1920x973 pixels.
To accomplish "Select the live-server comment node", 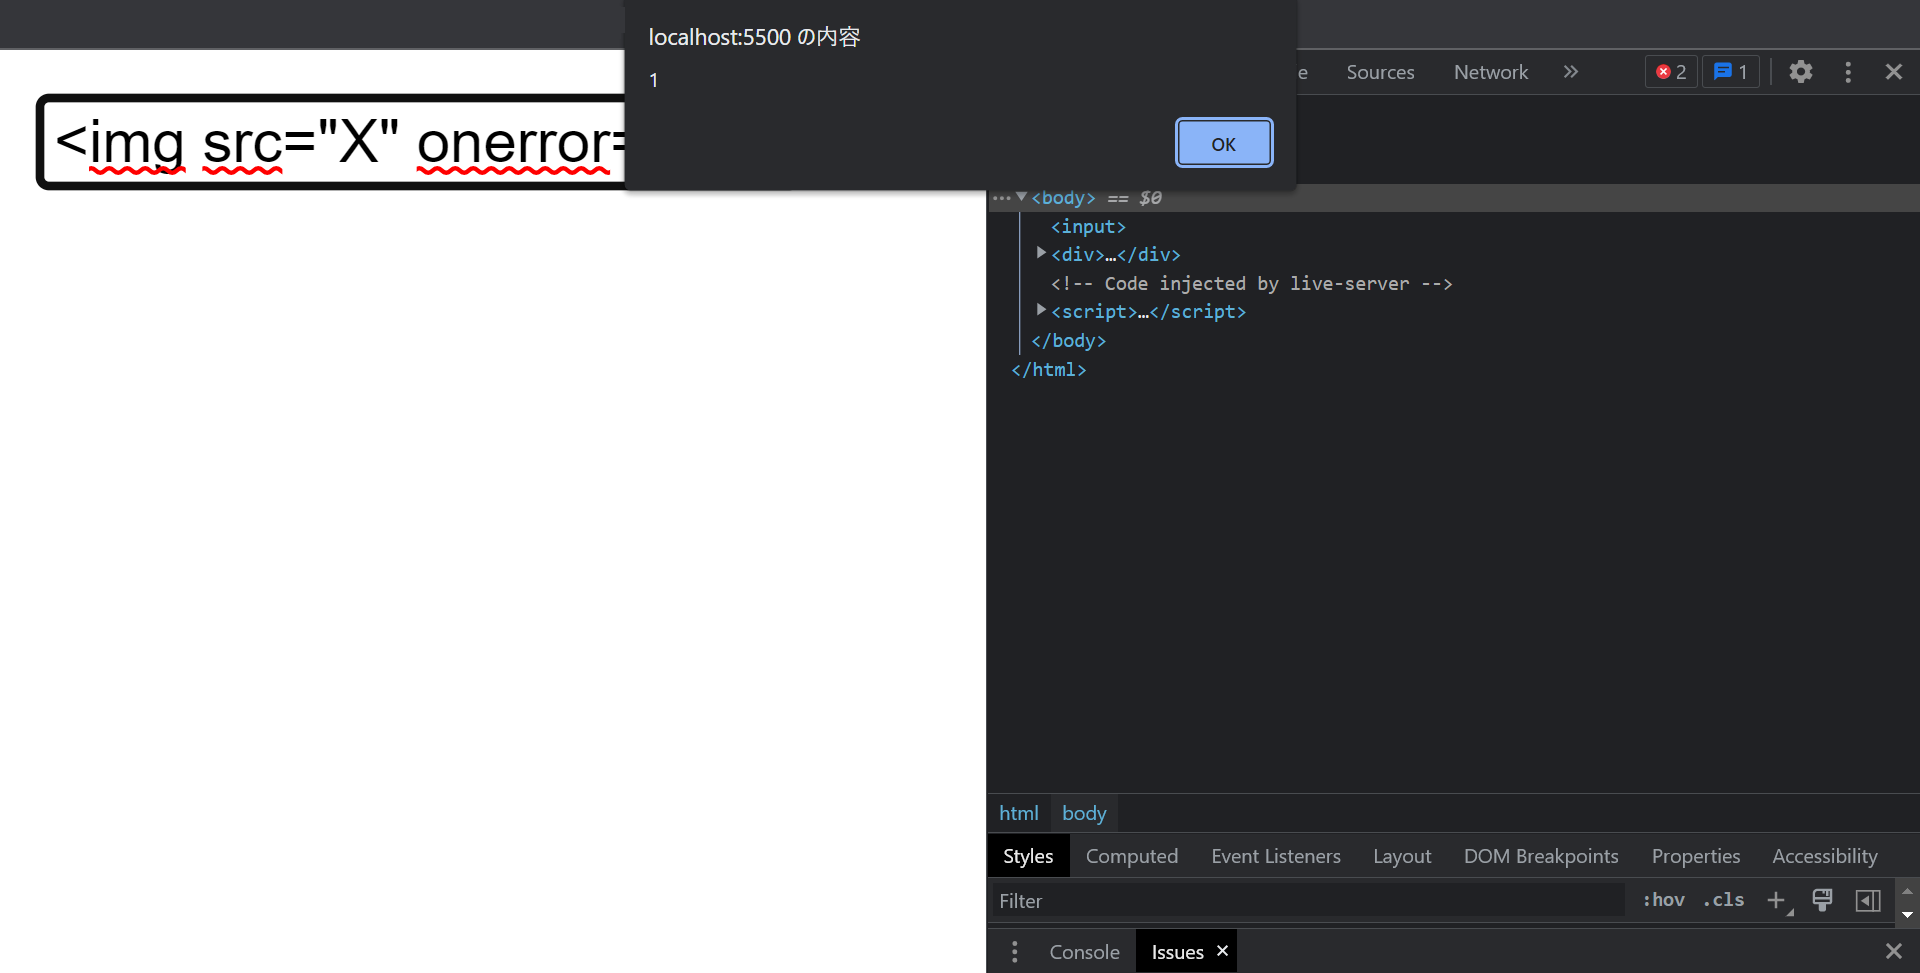I will pos(1251,284).
